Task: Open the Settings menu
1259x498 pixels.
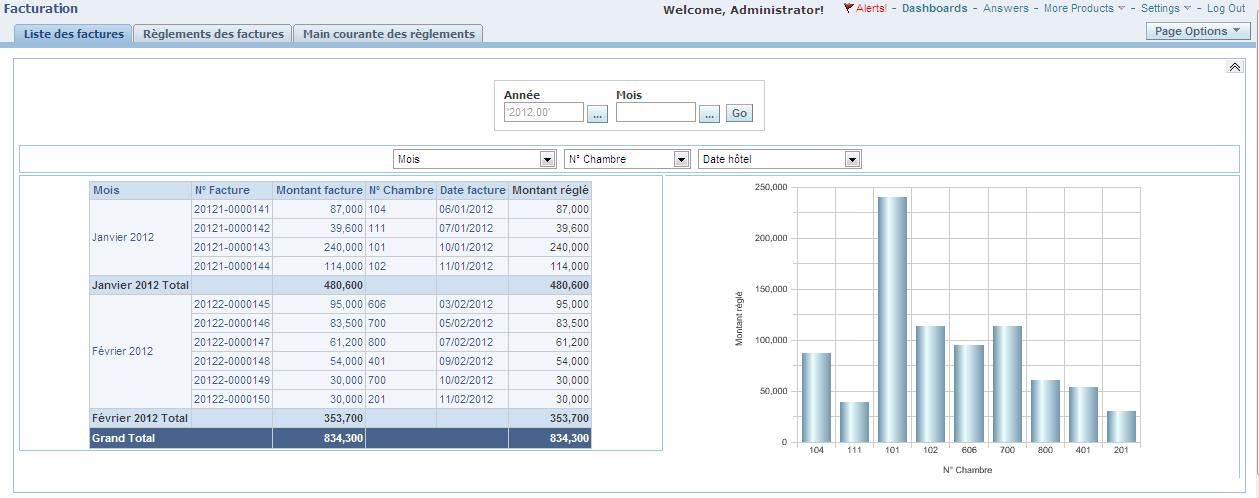Action: 1165,8
